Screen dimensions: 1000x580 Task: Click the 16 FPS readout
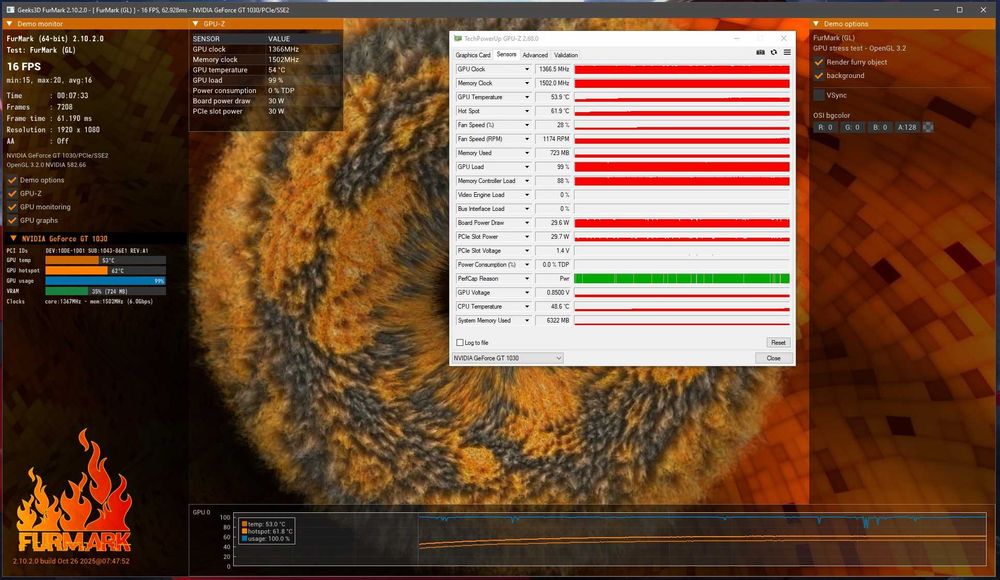(24, 66)
